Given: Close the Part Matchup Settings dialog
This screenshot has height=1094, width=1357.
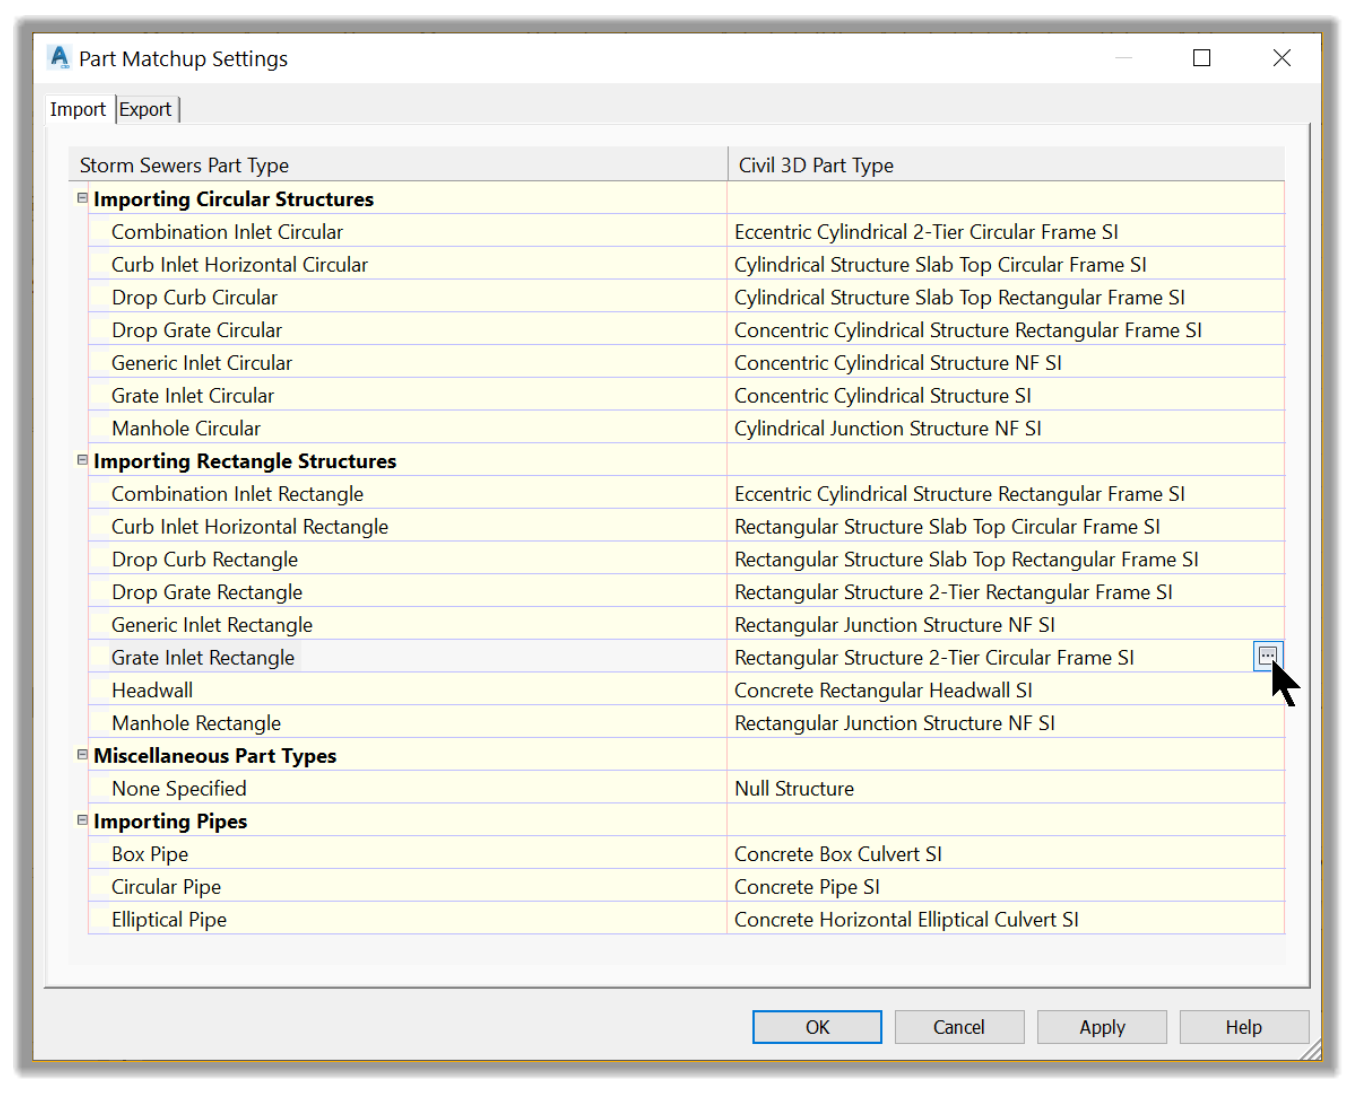Looking at the screenshot, I should coord(1282,58).
